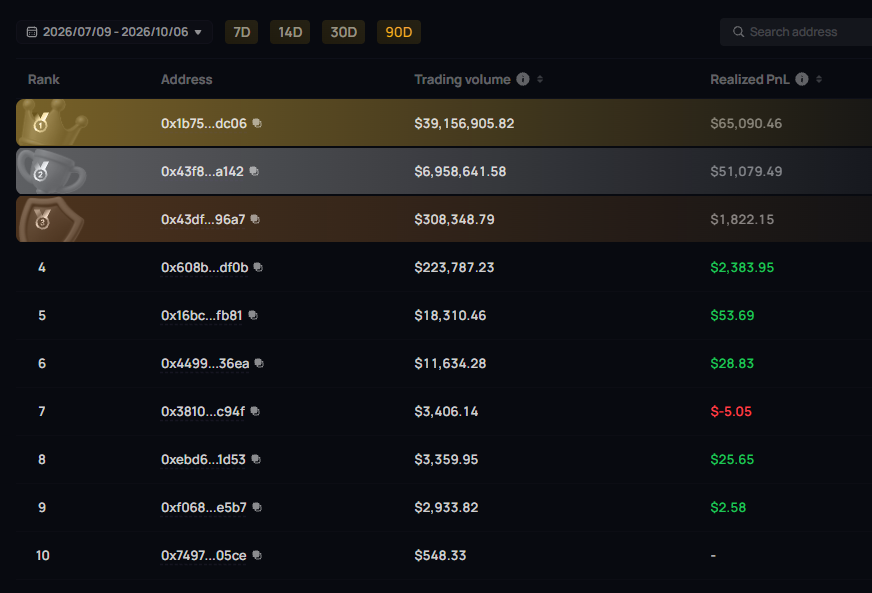This screenshot has height=593, width=872.
Task: Open address 0x43f8...a142
Action: pyautogui.click(x=202, y=171)
